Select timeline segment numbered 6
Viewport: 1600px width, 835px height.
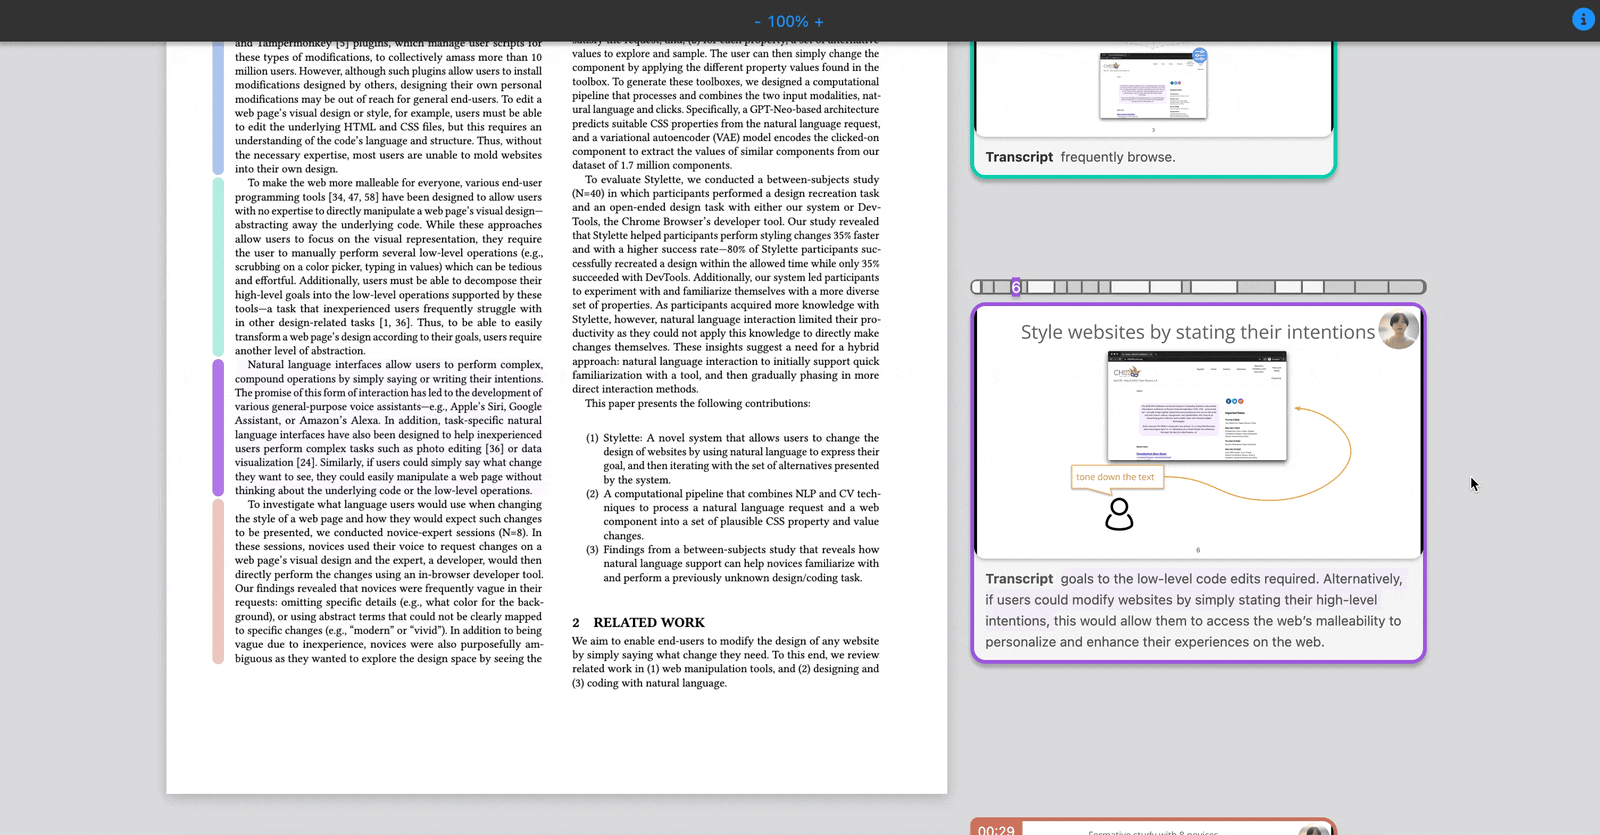pyautogui.click(x=1016, y=287)
